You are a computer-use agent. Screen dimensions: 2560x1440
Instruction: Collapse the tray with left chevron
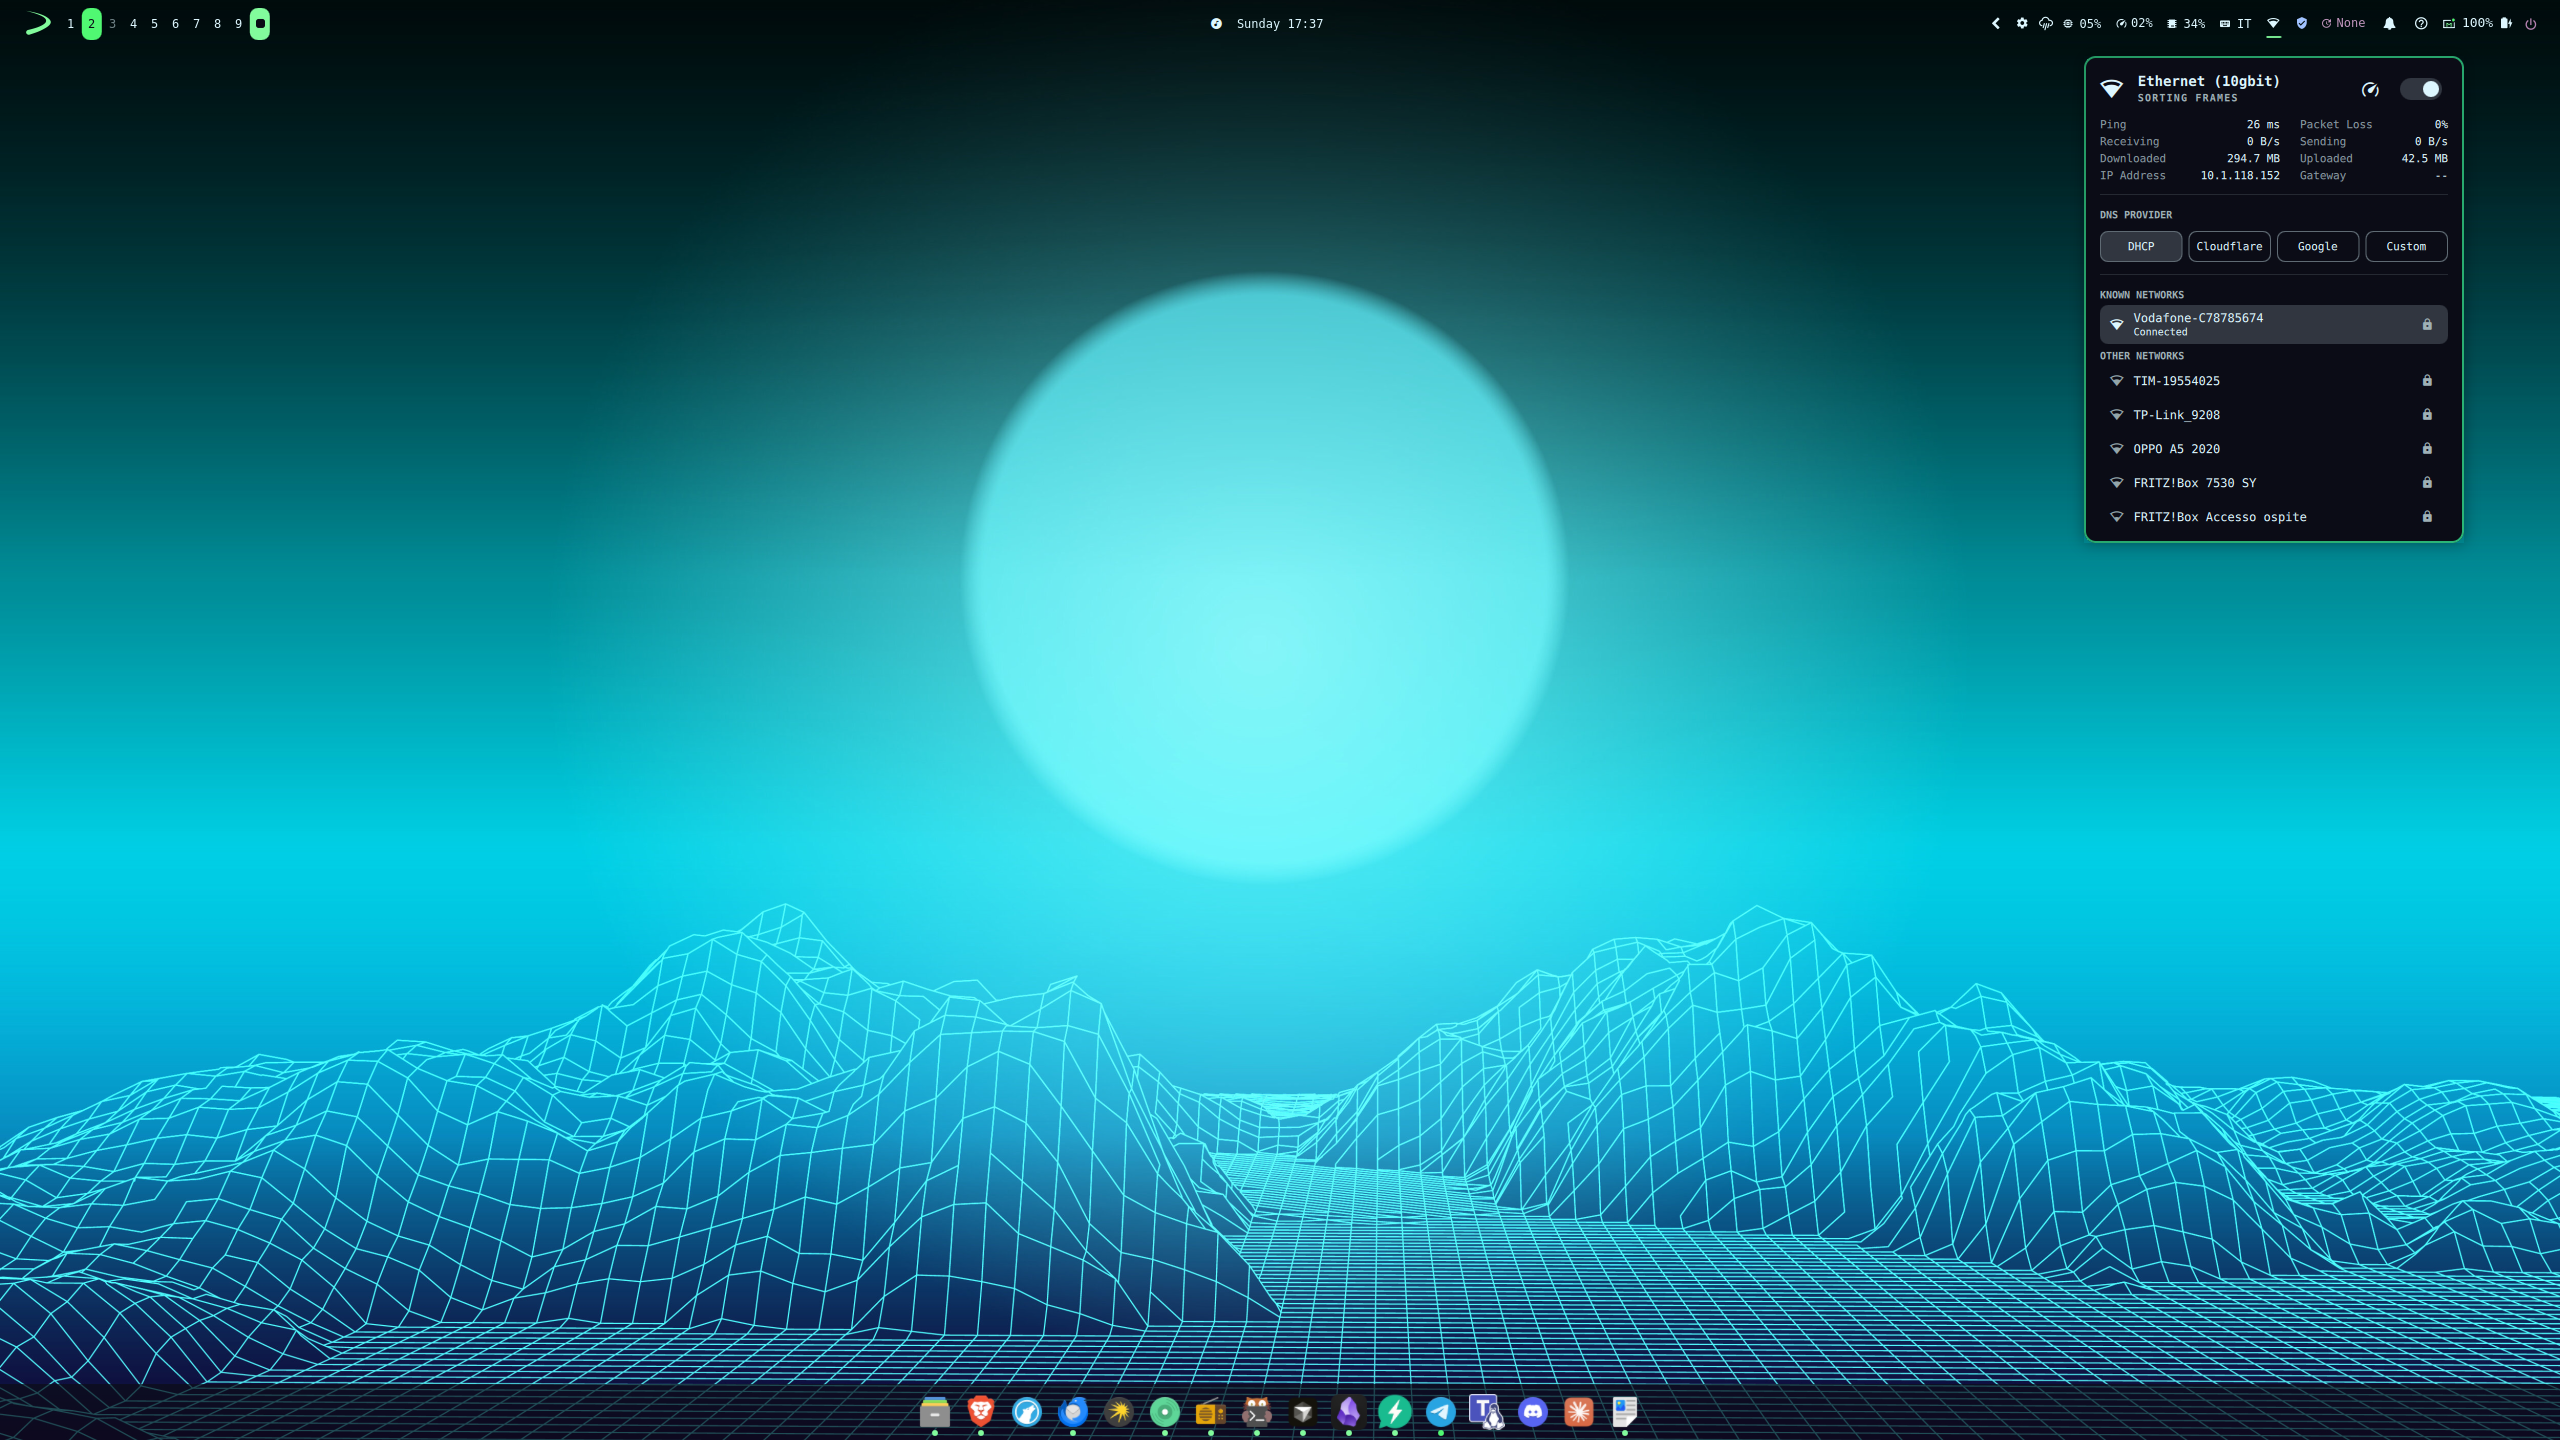[1996, 23]
